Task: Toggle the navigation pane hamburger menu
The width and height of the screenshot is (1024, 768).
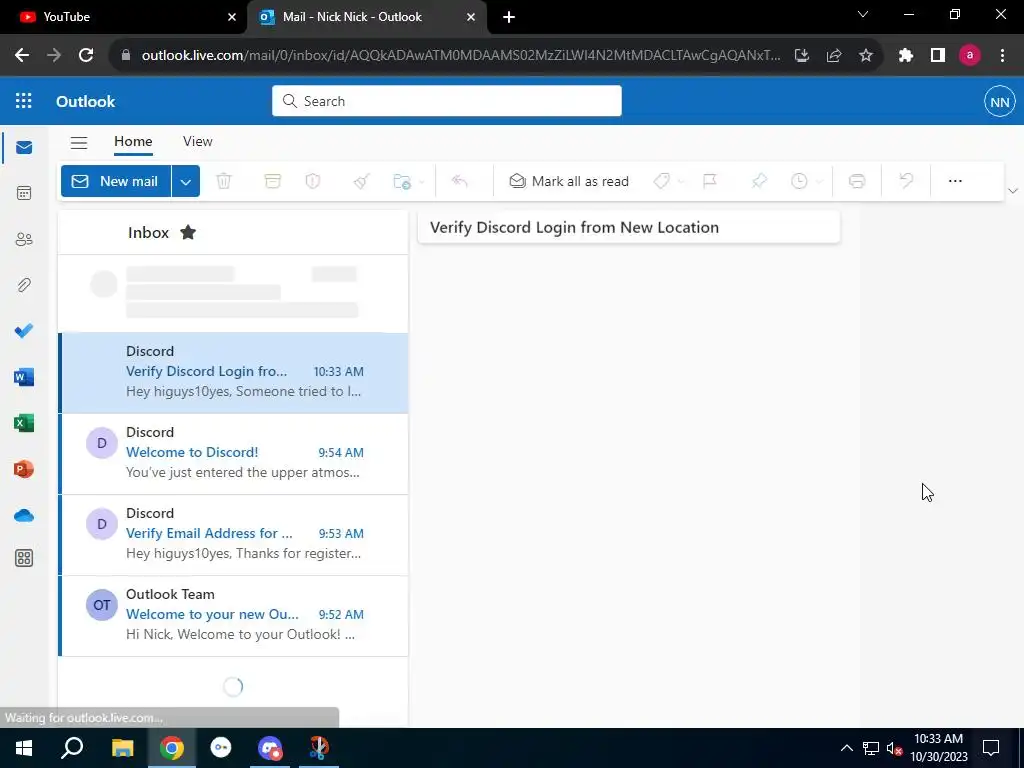Action: click(x=79, y=142)
